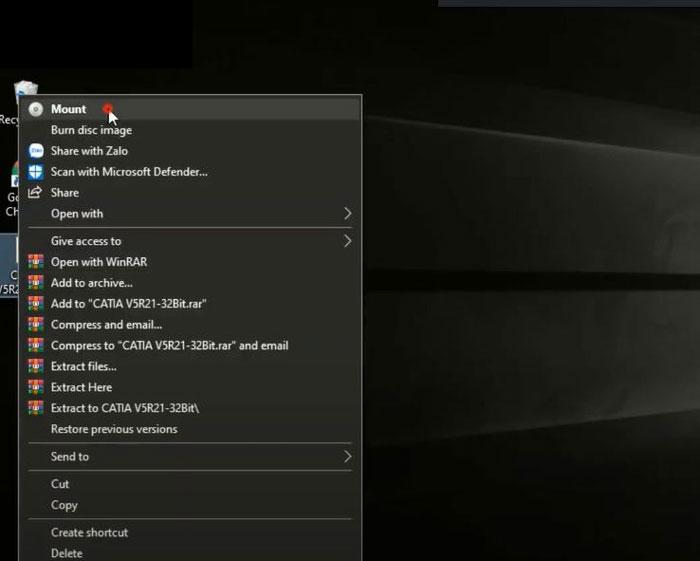The image size is (700, 561).
Task: Expand the Send to submenu arrow
Action: 347,457
